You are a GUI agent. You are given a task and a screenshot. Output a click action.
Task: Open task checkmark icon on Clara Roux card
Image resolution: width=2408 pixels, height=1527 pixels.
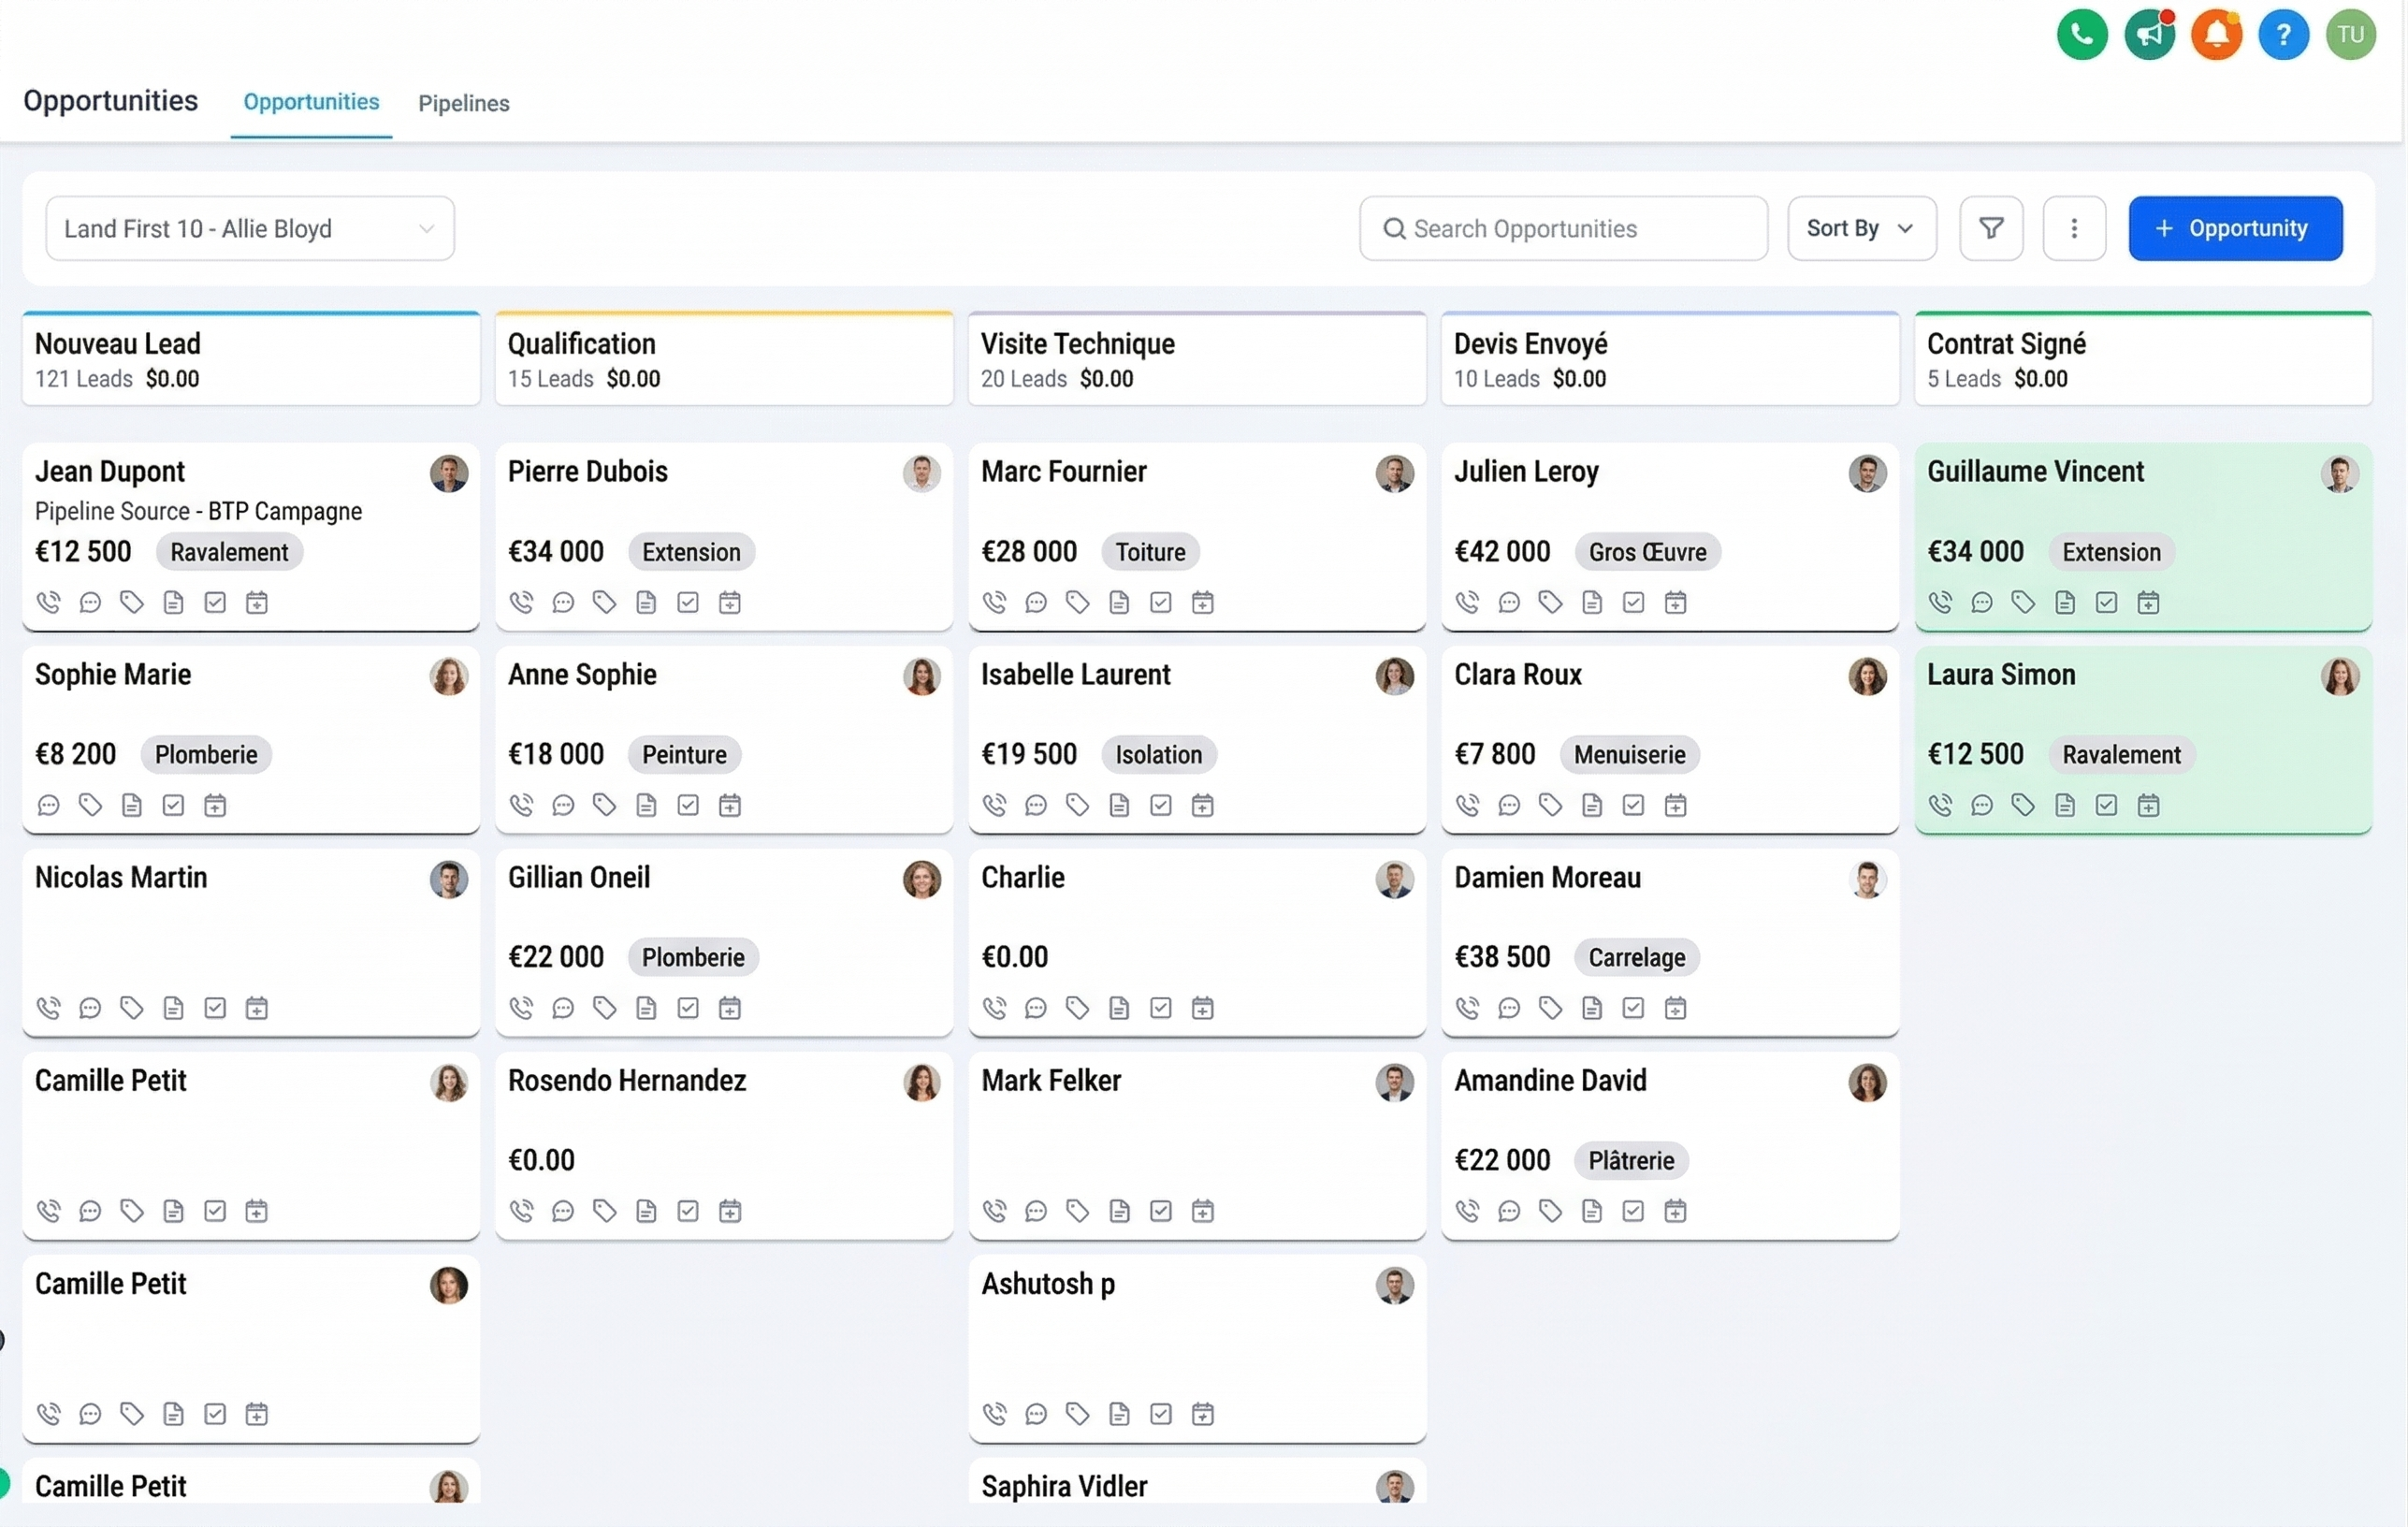coord(1634,805)
